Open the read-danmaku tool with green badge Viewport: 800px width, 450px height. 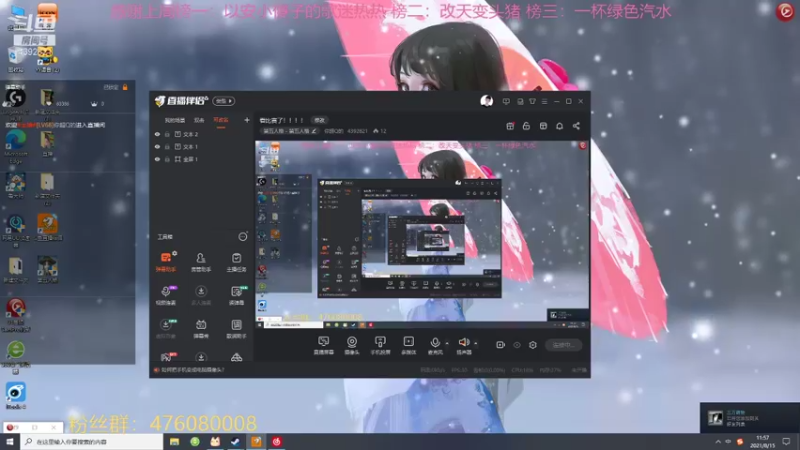coord(236,295)
